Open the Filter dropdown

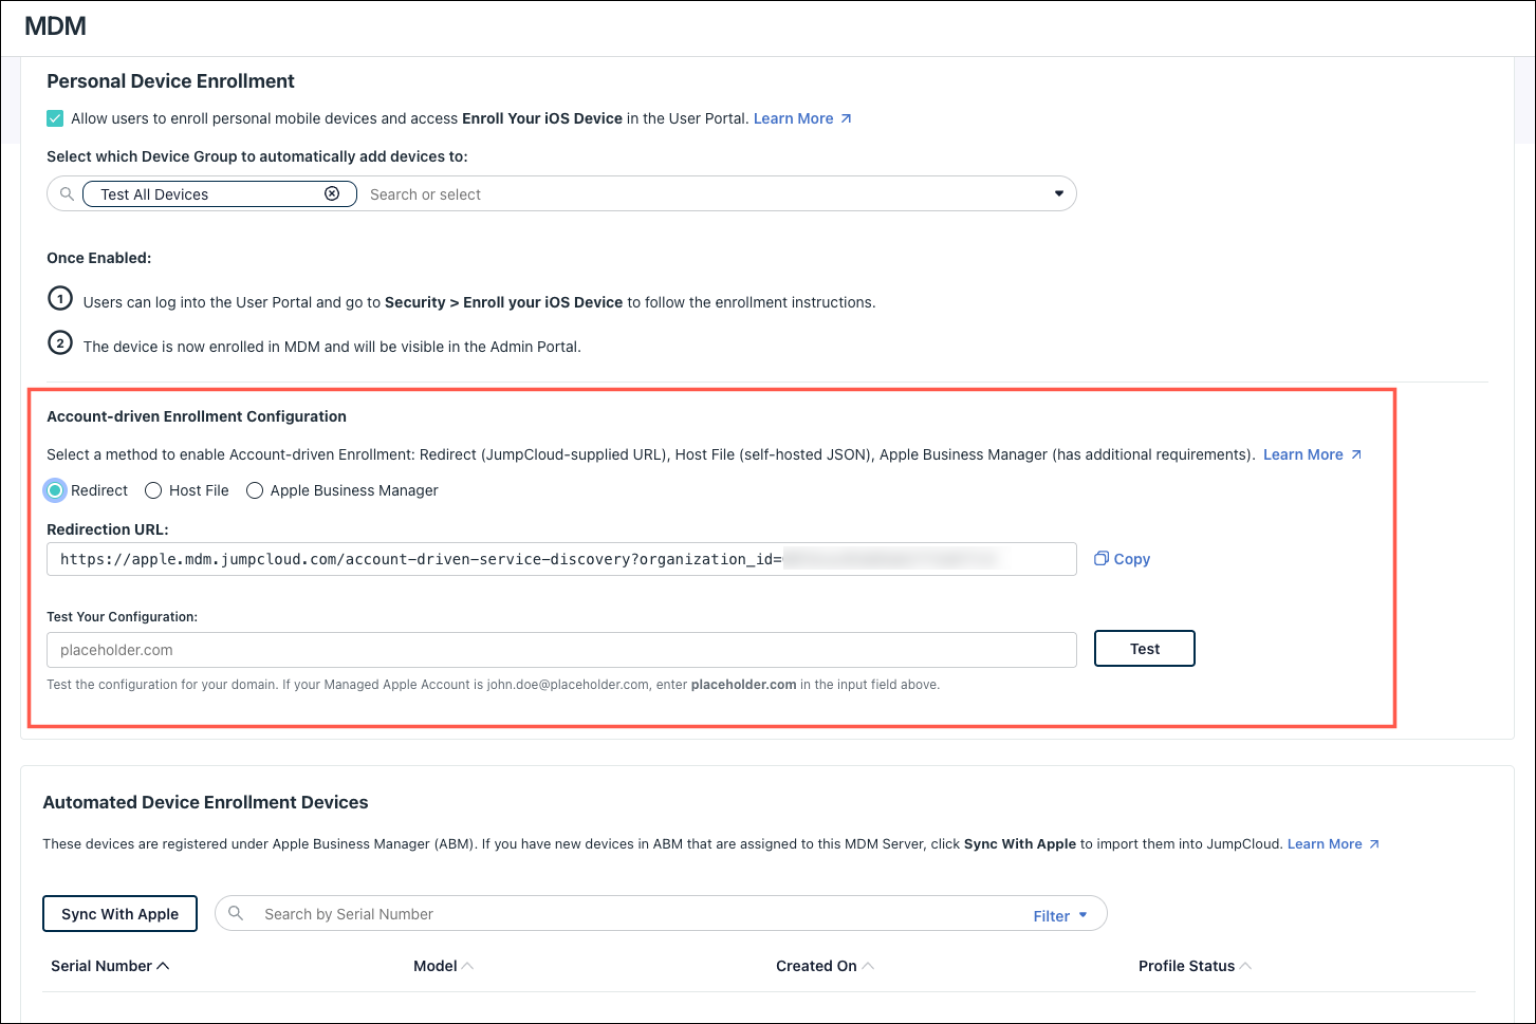pyautogui.click(x=1058, y=915)
